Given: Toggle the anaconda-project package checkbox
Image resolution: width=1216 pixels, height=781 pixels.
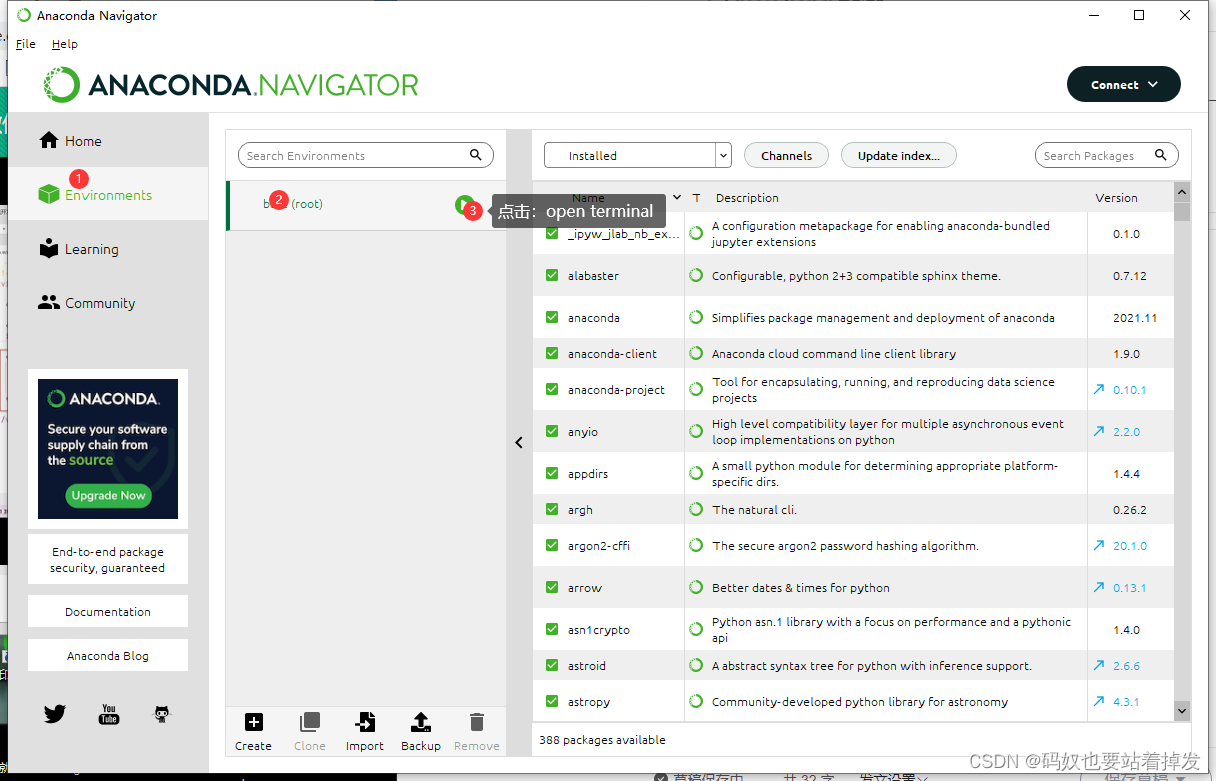Looking at the screenshot, I should click(x=552, y=389).
